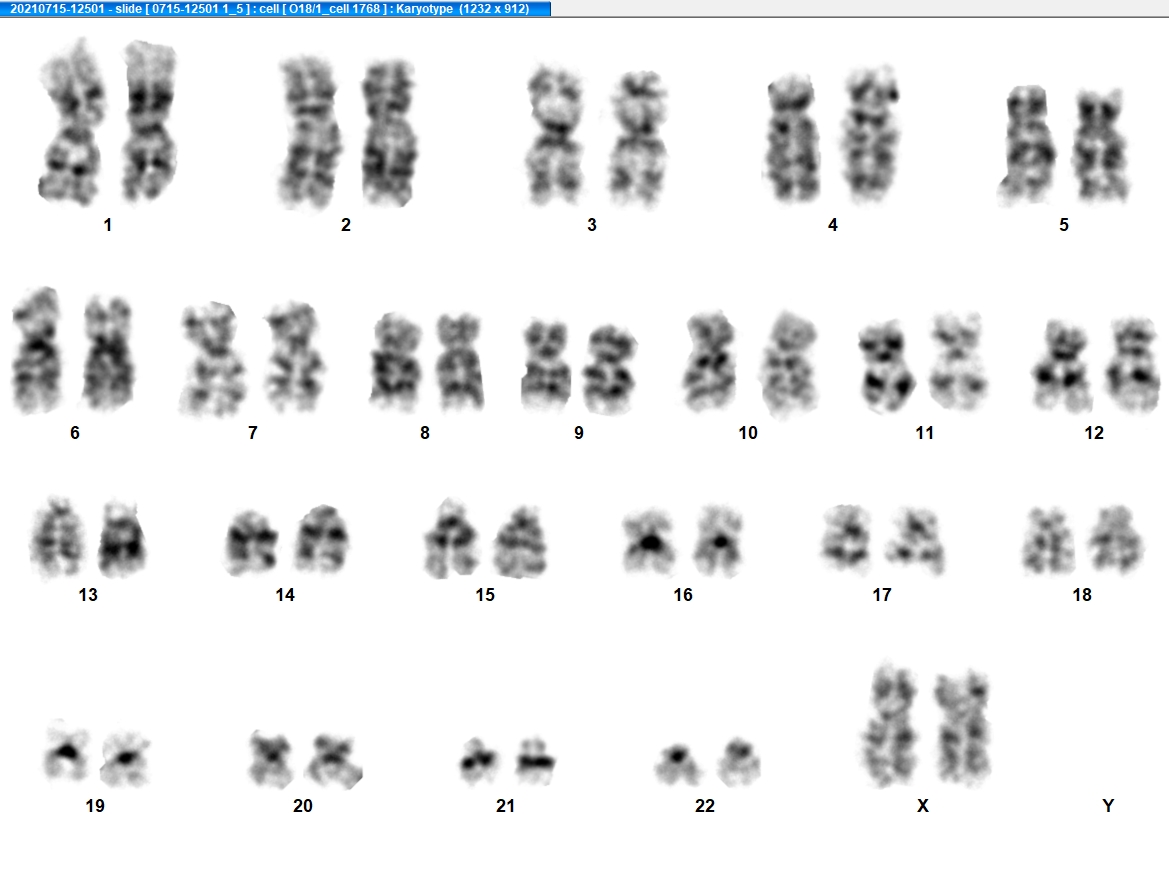Select the chromosome 14 pair image

(x=287, y=541)
